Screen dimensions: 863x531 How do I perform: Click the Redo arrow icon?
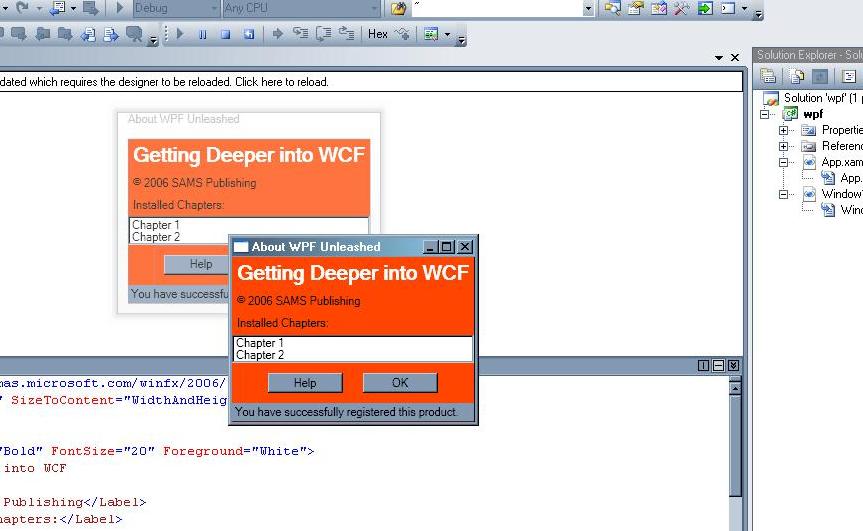point(22,8)
